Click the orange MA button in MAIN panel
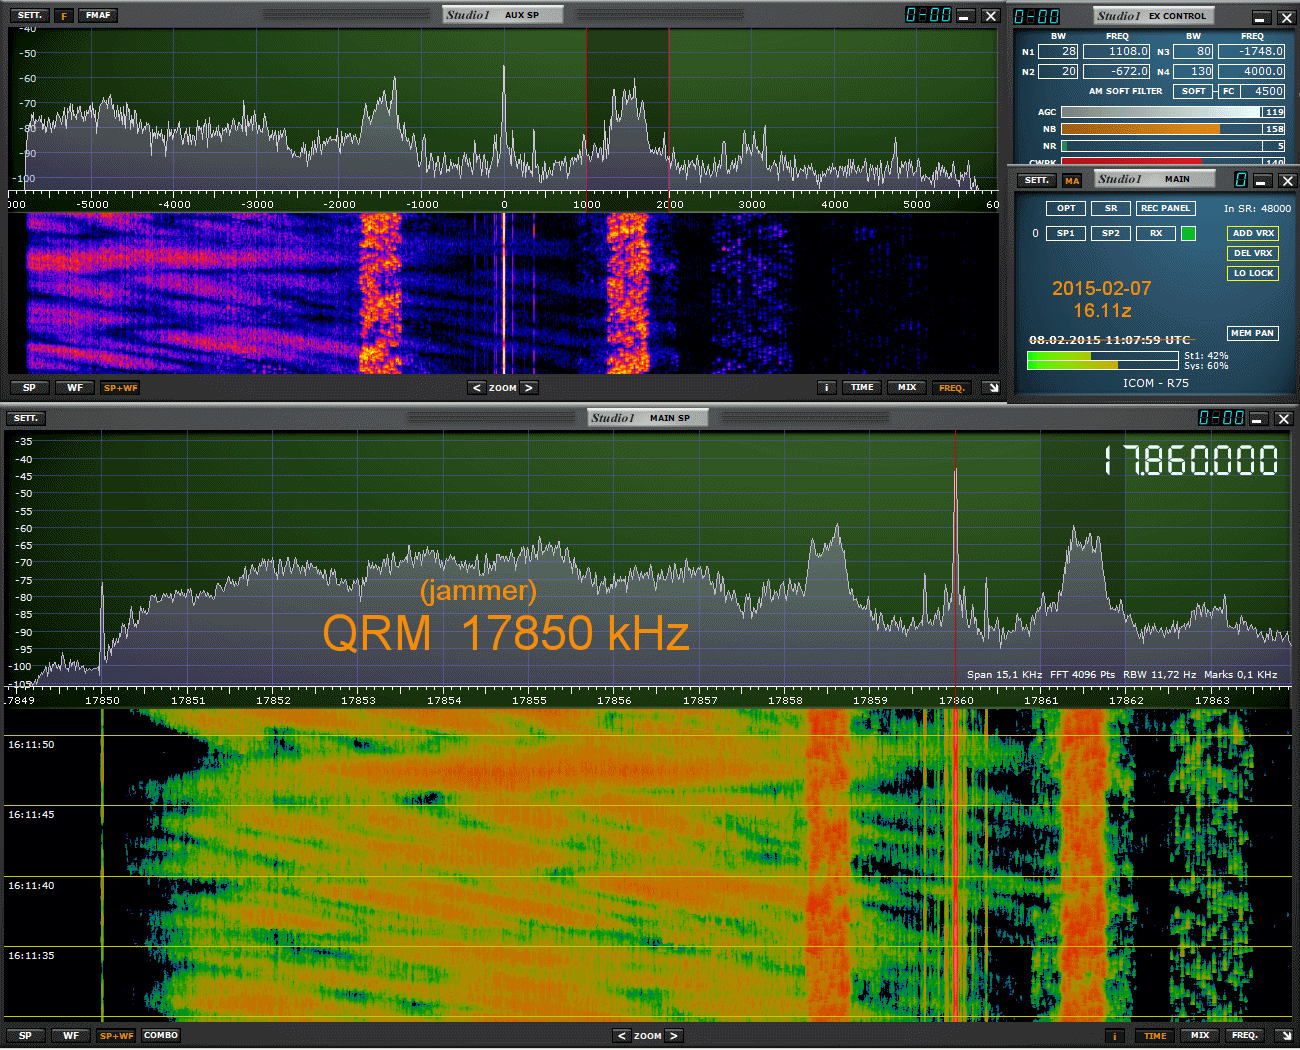 pyautogui.click(x=1072, y=181)
